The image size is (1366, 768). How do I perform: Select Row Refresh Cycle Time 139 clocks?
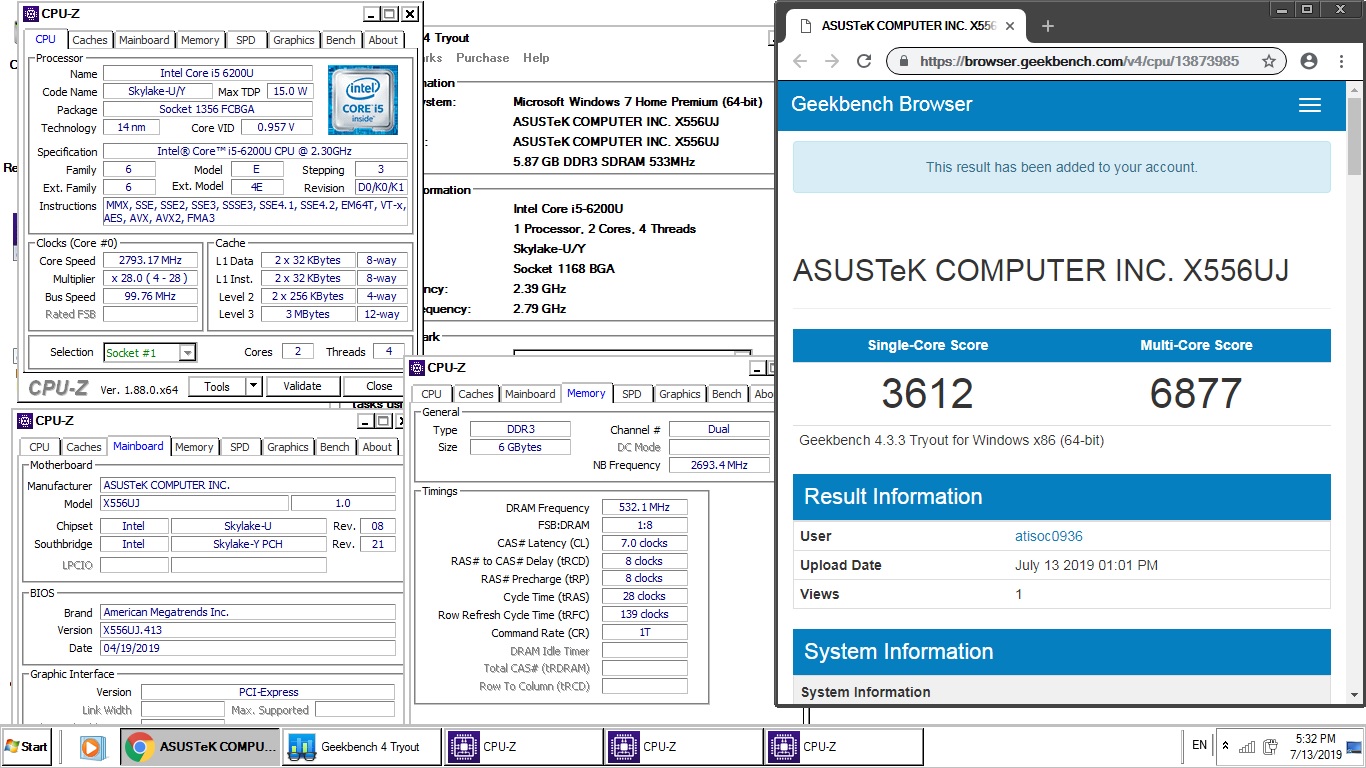pos(645,614)
